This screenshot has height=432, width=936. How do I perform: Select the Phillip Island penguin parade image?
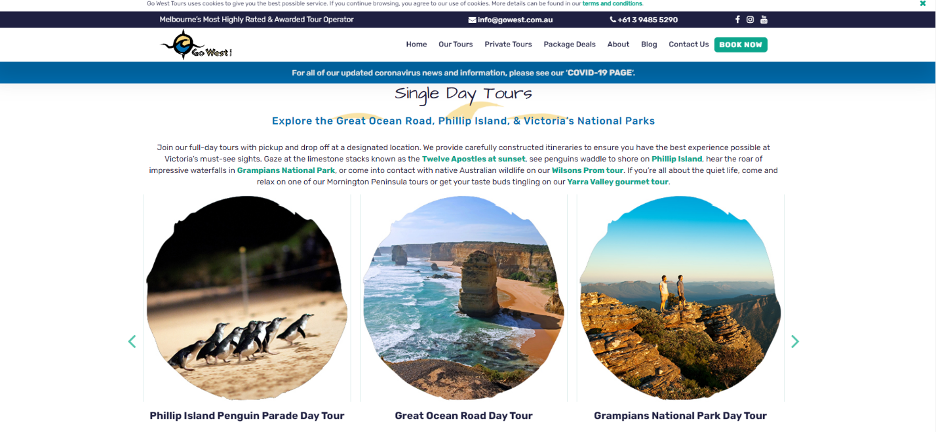point(247,297)
